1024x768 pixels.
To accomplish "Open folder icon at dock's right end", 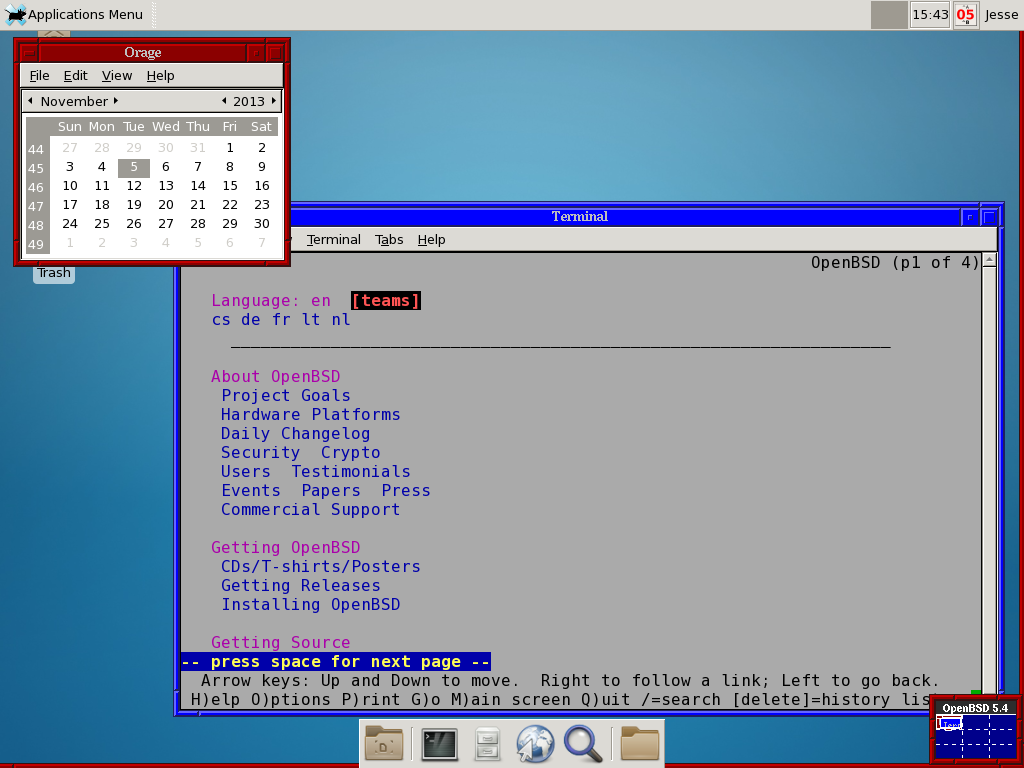I will tap(640, 743).
